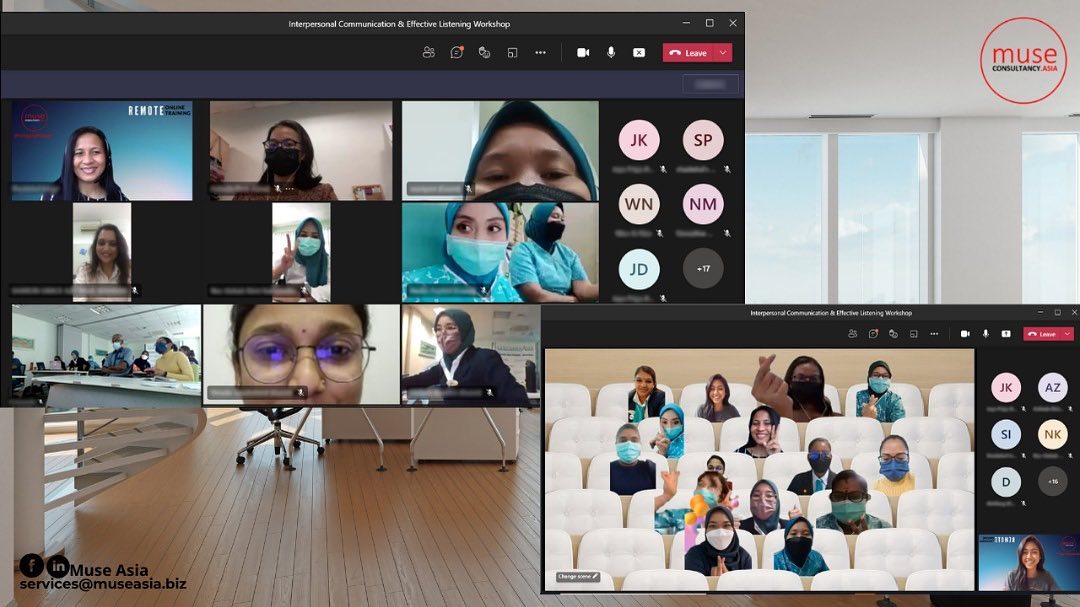Toggle the camera in the lower-right meeting window
Image resolution: width=1080 pixels, height=607 pixels.
(x=965, y=333)
